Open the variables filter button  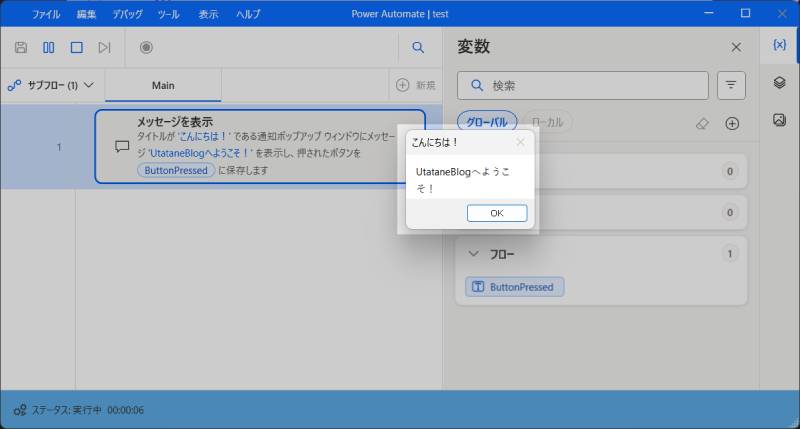[731, 85]
